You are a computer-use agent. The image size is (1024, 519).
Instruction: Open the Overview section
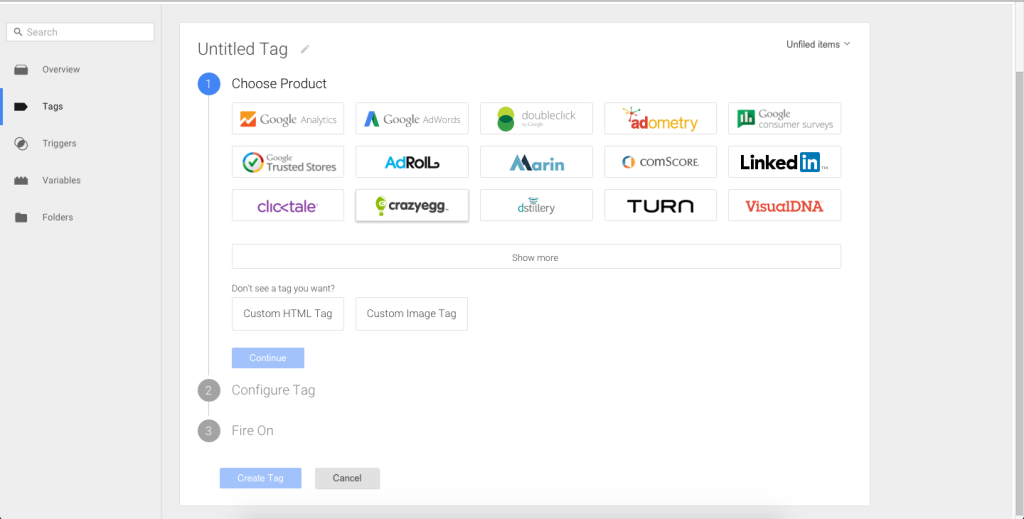(61, 69)
